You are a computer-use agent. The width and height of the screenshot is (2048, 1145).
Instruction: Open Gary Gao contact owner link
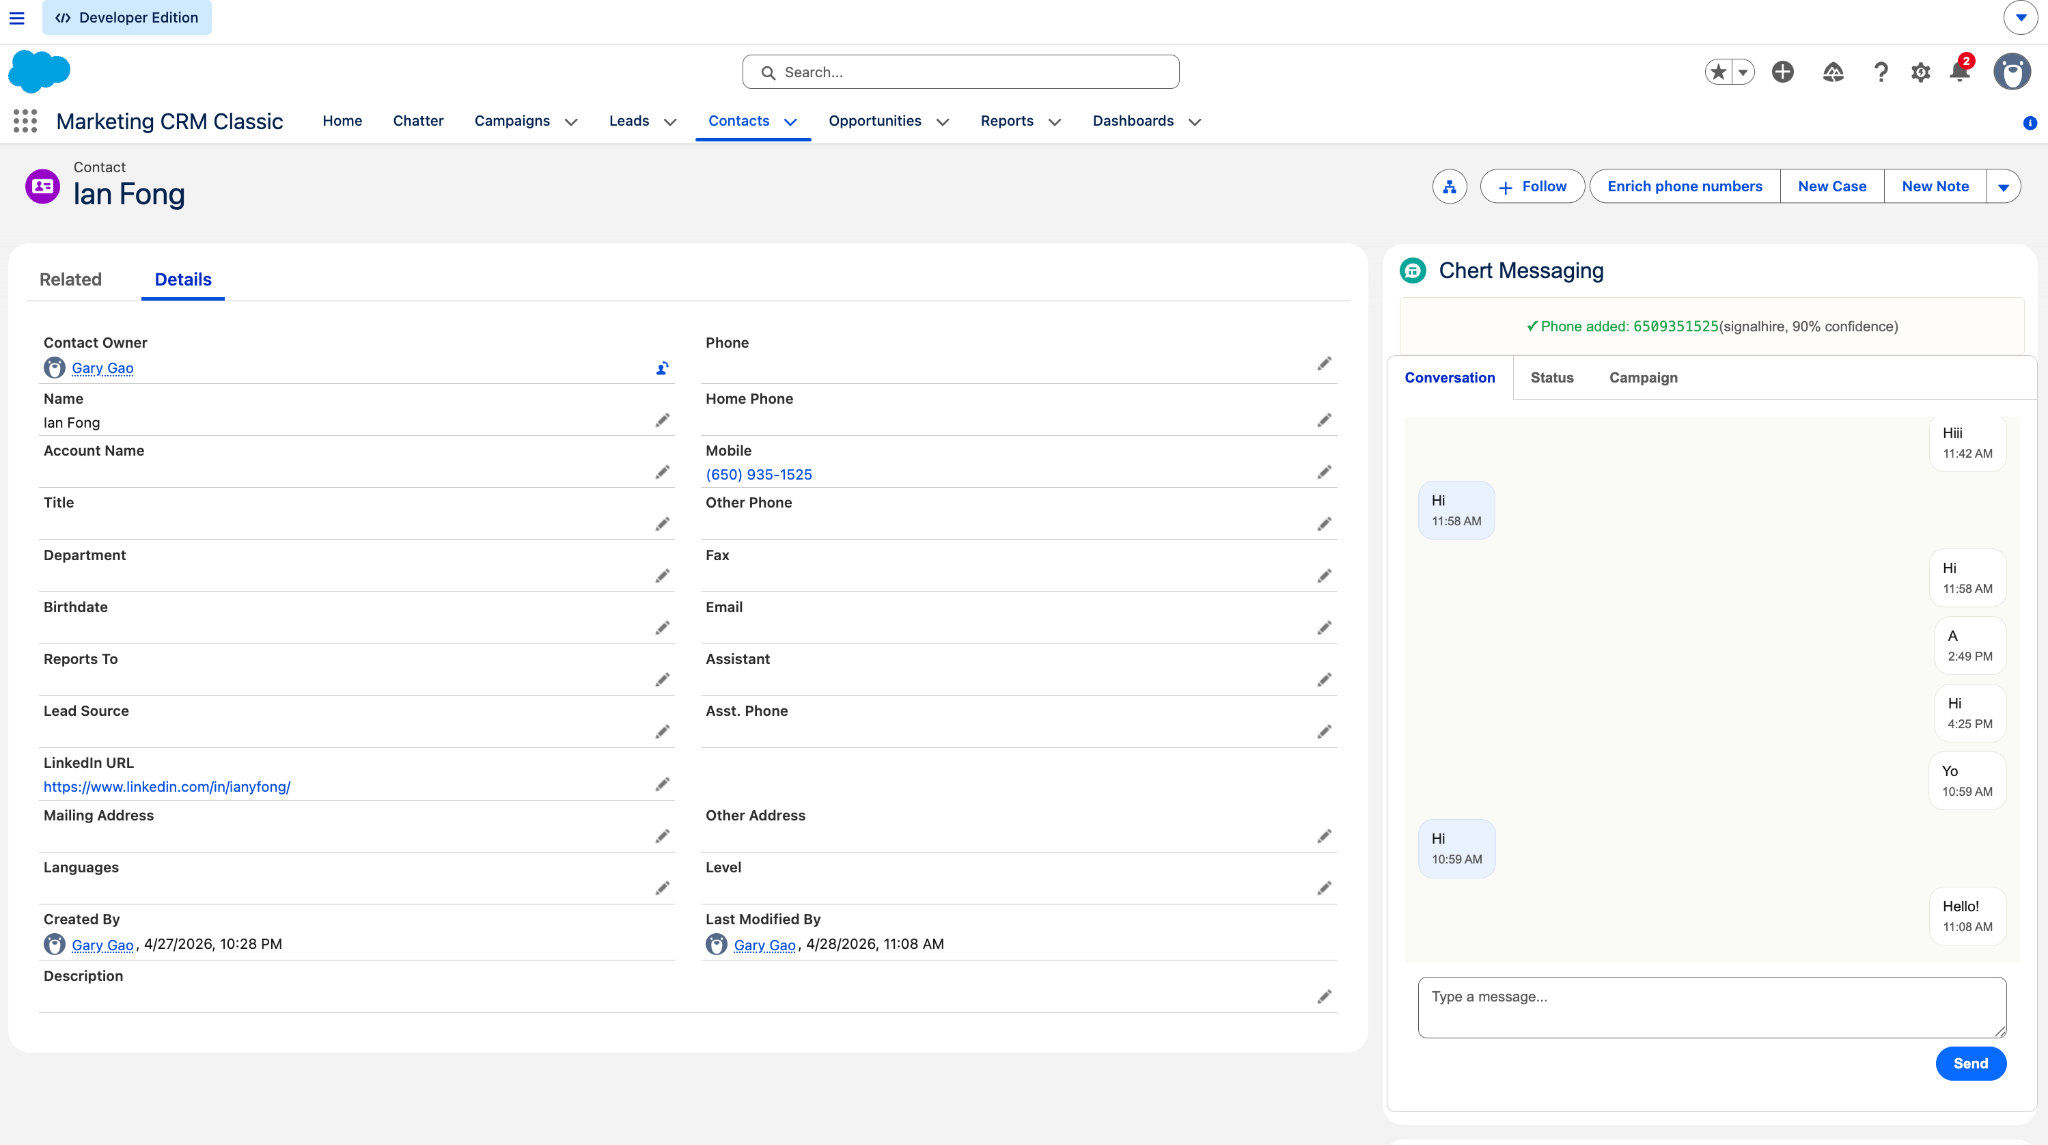[102, 369]
